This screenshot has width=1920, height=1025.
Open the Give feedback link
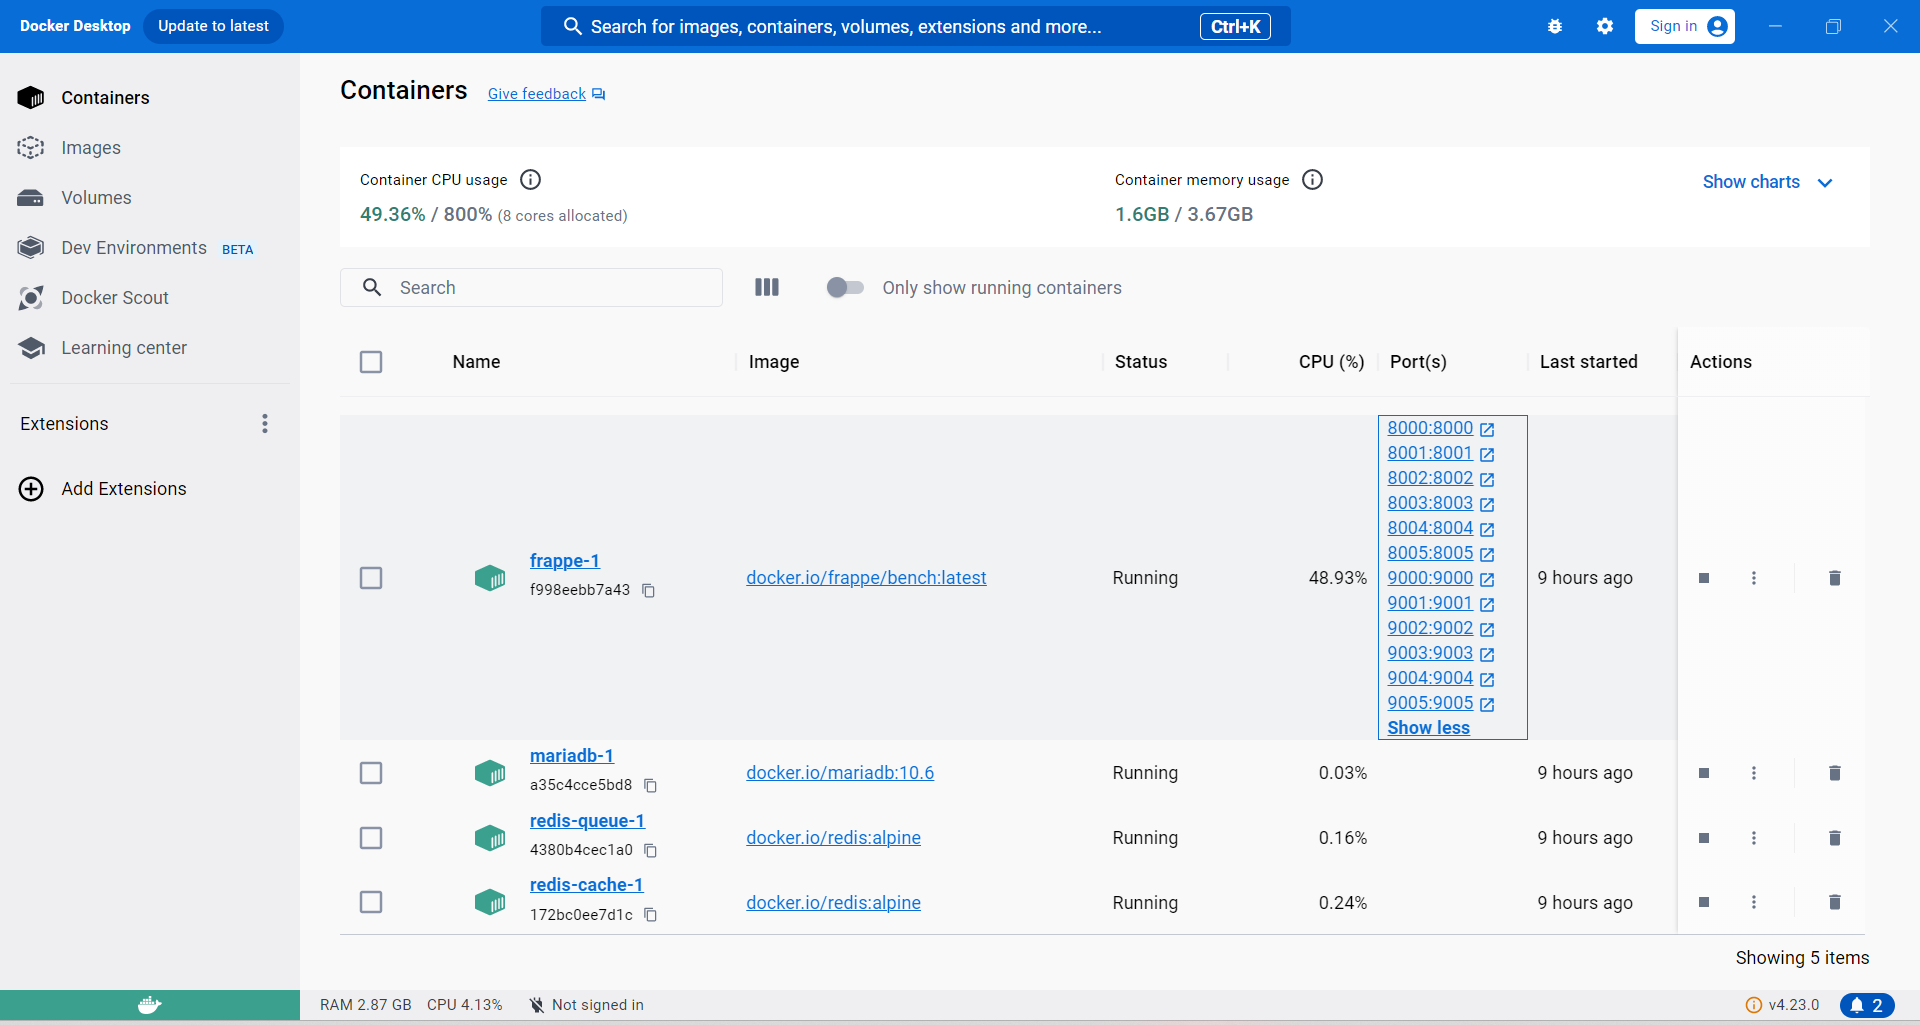click(x=537, y=94)
